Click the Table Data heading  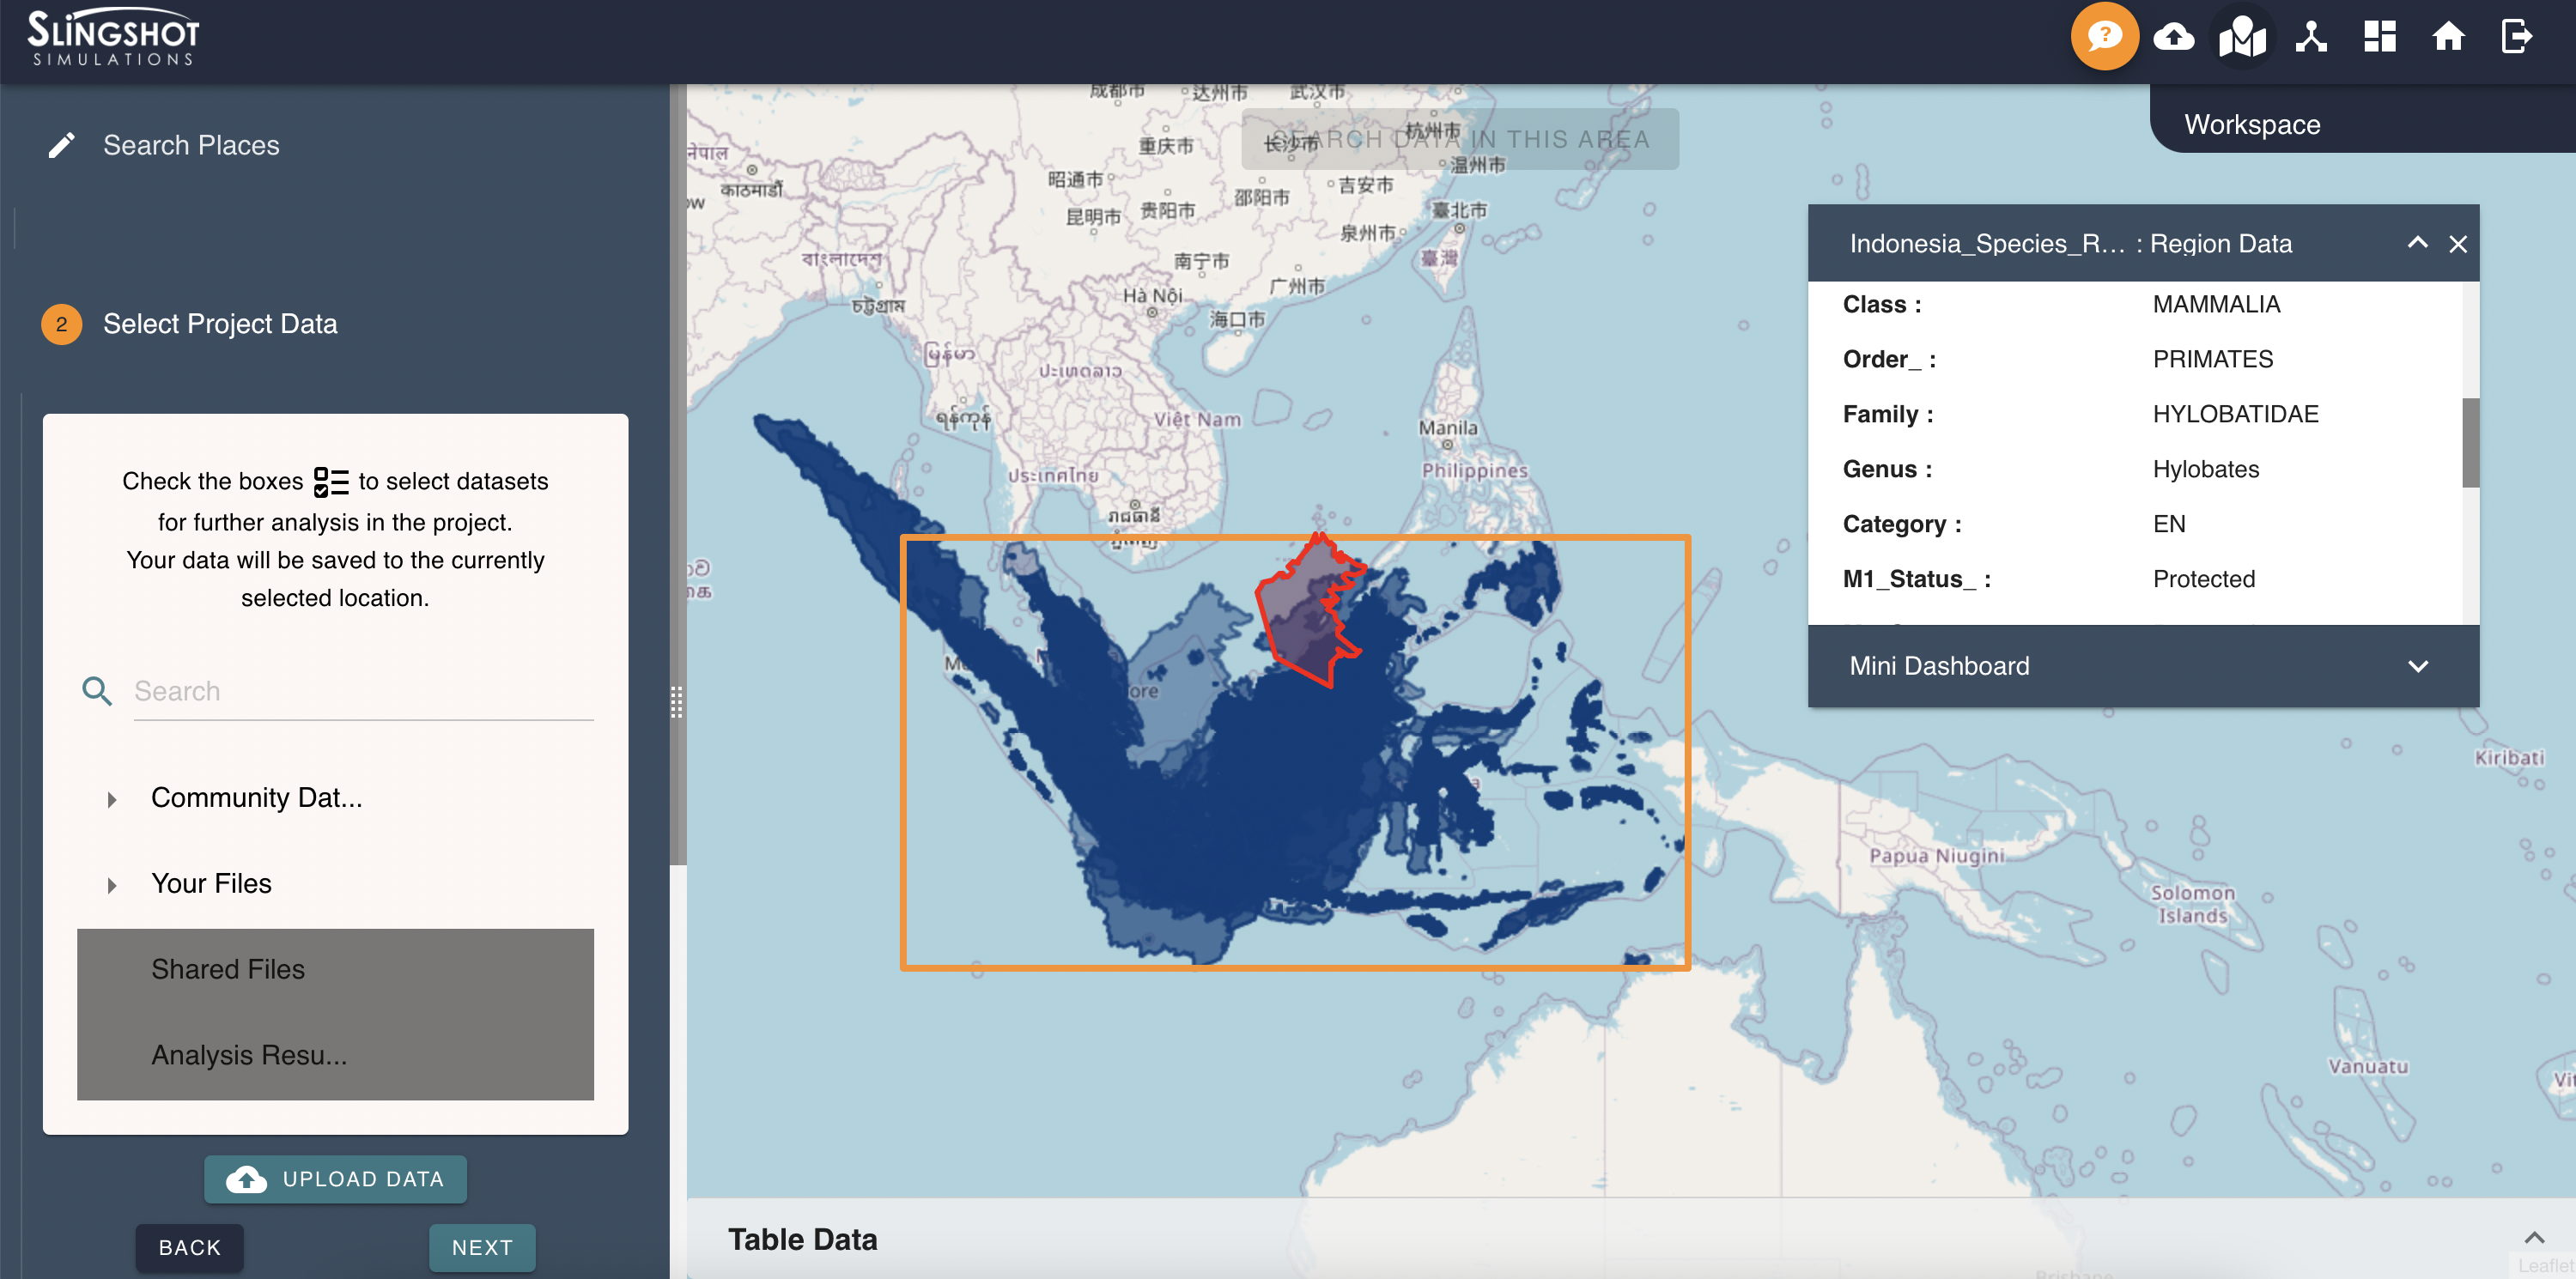[802, 1239]
